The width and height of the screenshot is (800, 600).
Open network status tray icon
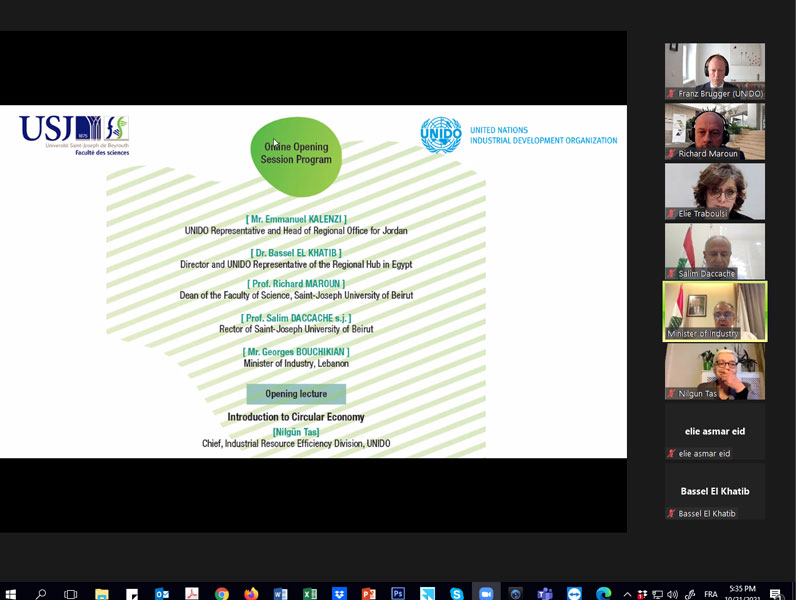coord(658,594)
